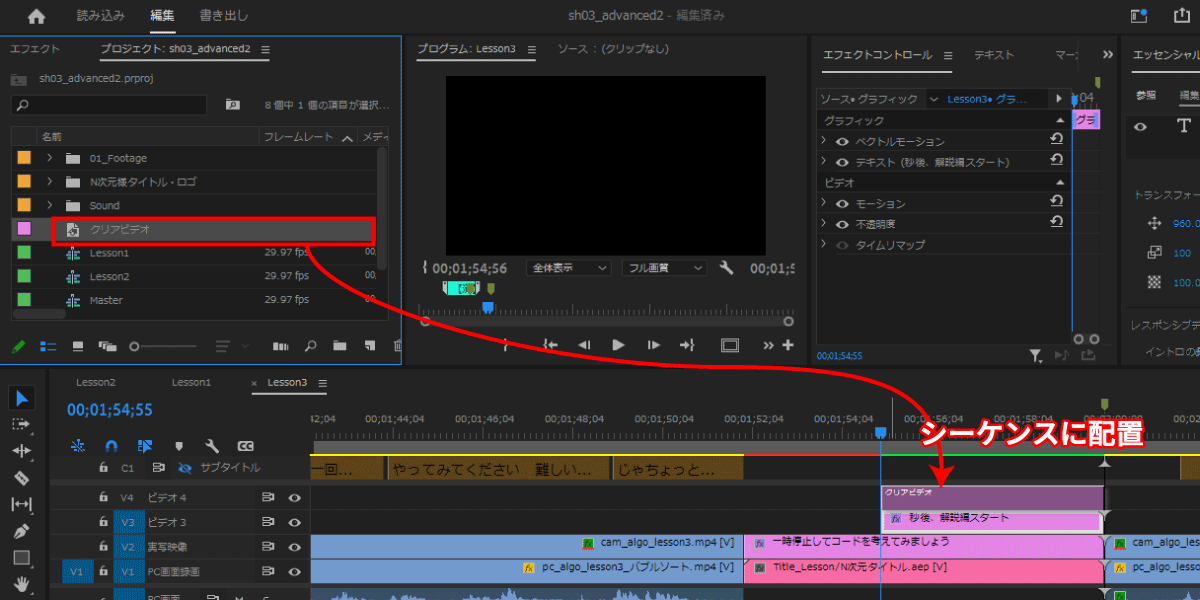This screenshot has width=1200, height=600.
Task: Click the Project panel pencil writable icon
Action: (x=19, y=347)
